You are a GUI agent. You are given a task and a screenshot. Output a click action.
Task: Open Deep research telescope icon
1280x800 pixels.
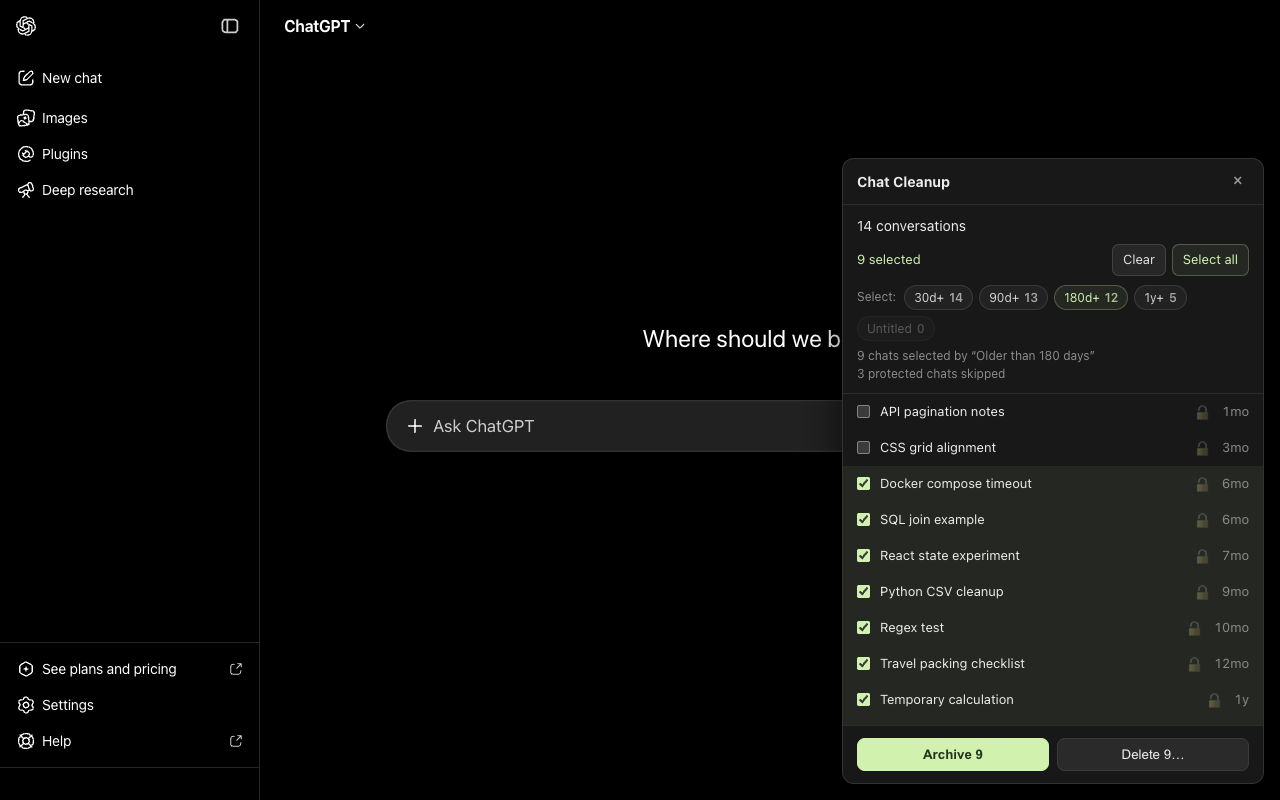(26, 190)
